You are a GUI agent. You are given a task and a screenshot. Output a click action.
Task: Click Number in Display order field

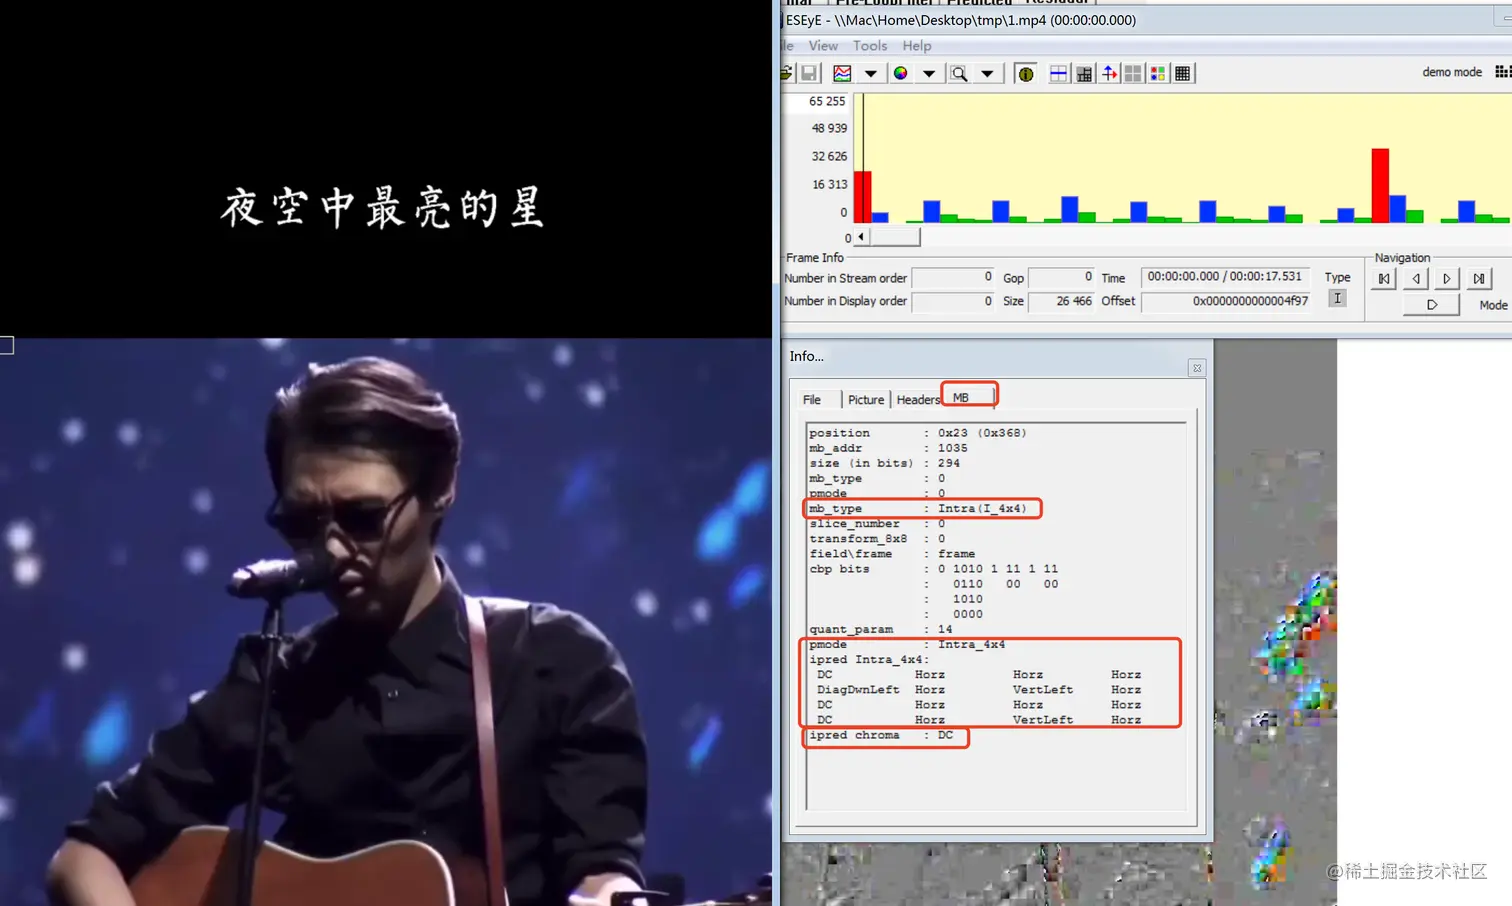point(953,301)
